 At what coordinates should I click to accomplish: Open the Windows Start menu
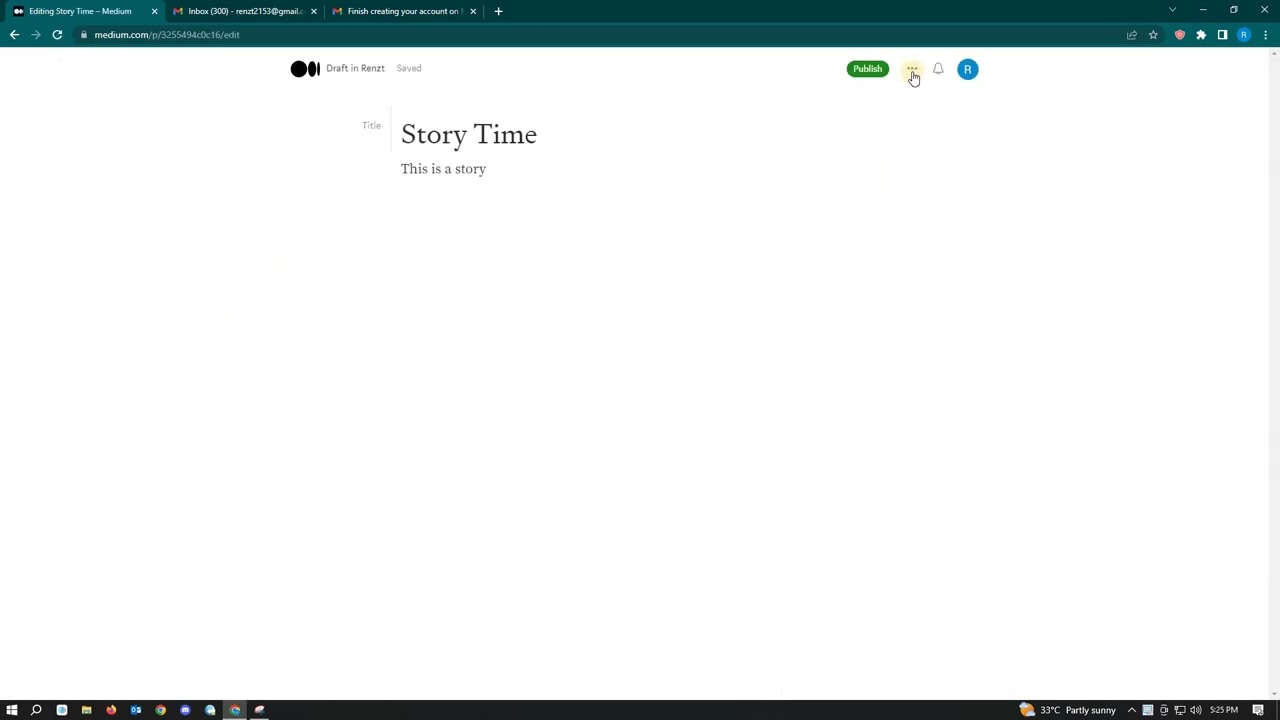[12, 710]
